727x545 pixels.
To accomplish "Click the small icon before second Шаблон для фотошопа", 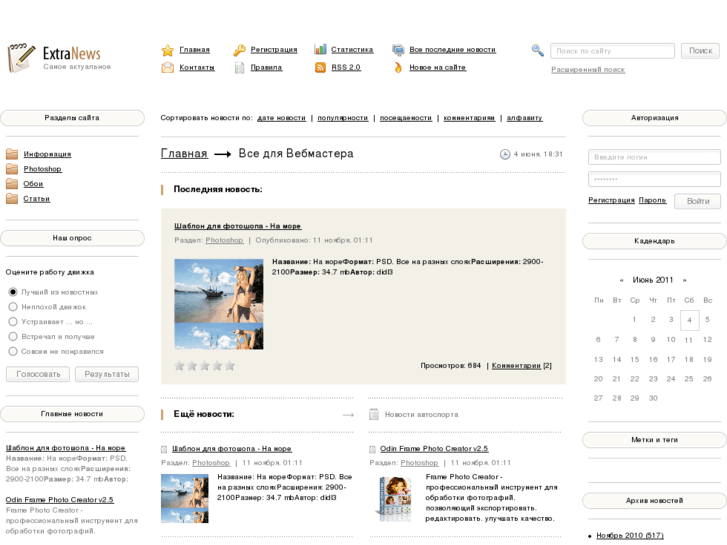I will [164, 449].
